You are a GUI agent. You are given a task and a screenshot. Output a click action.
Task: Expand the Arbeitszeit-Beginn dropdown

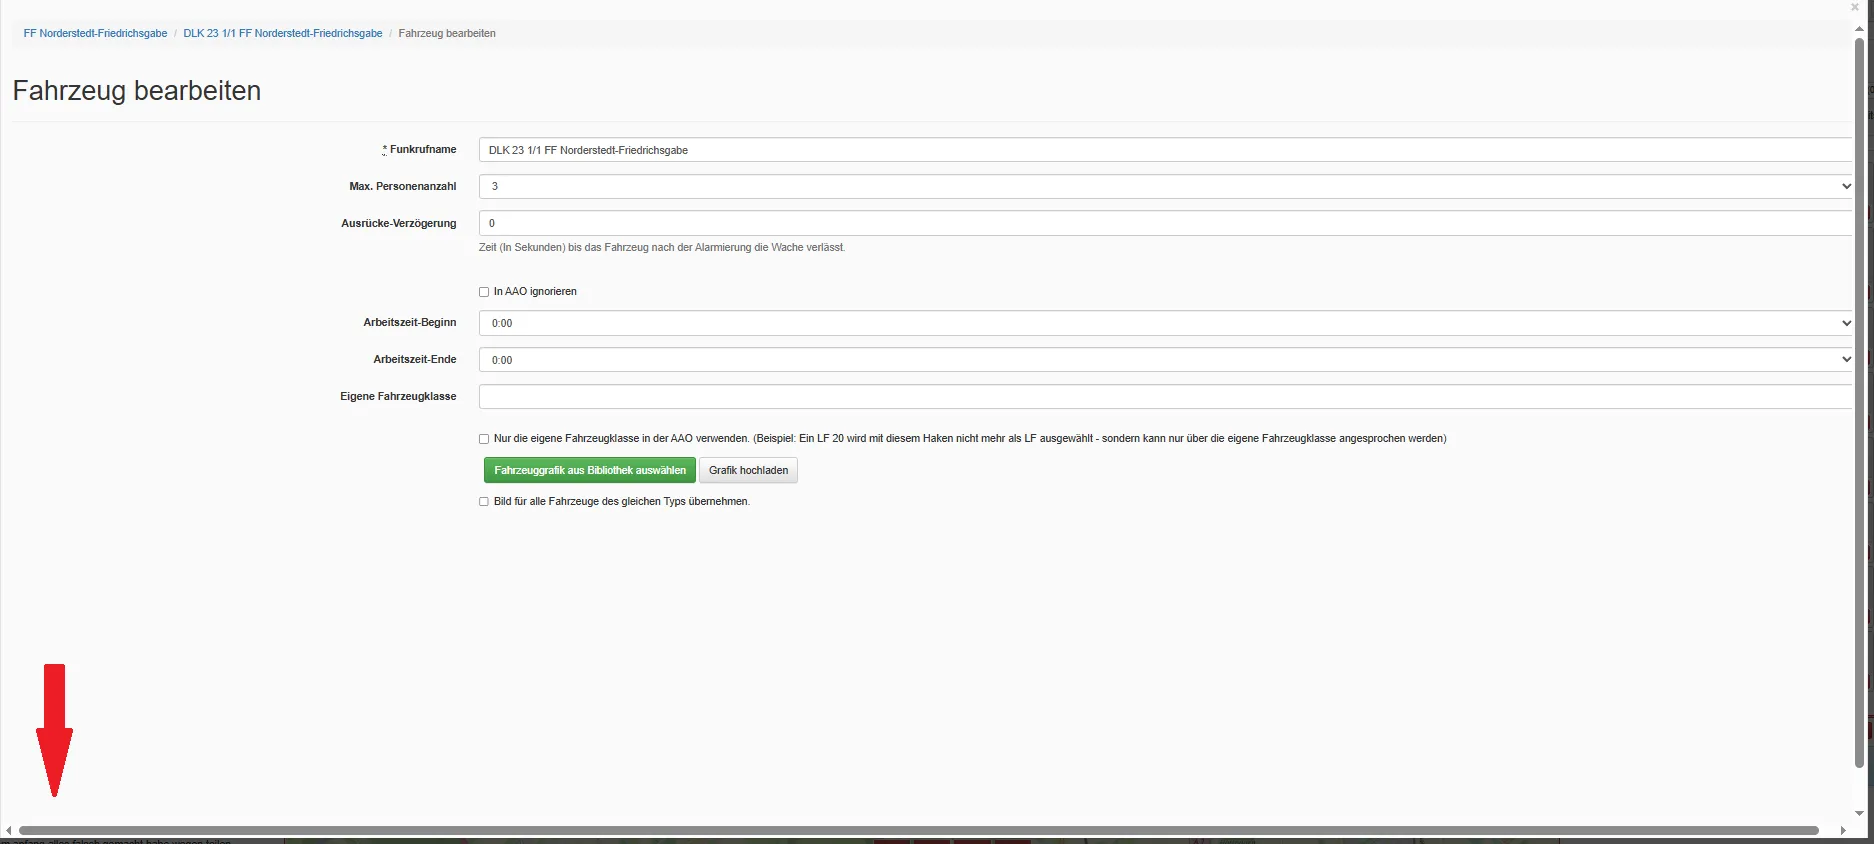(1165, 323)
